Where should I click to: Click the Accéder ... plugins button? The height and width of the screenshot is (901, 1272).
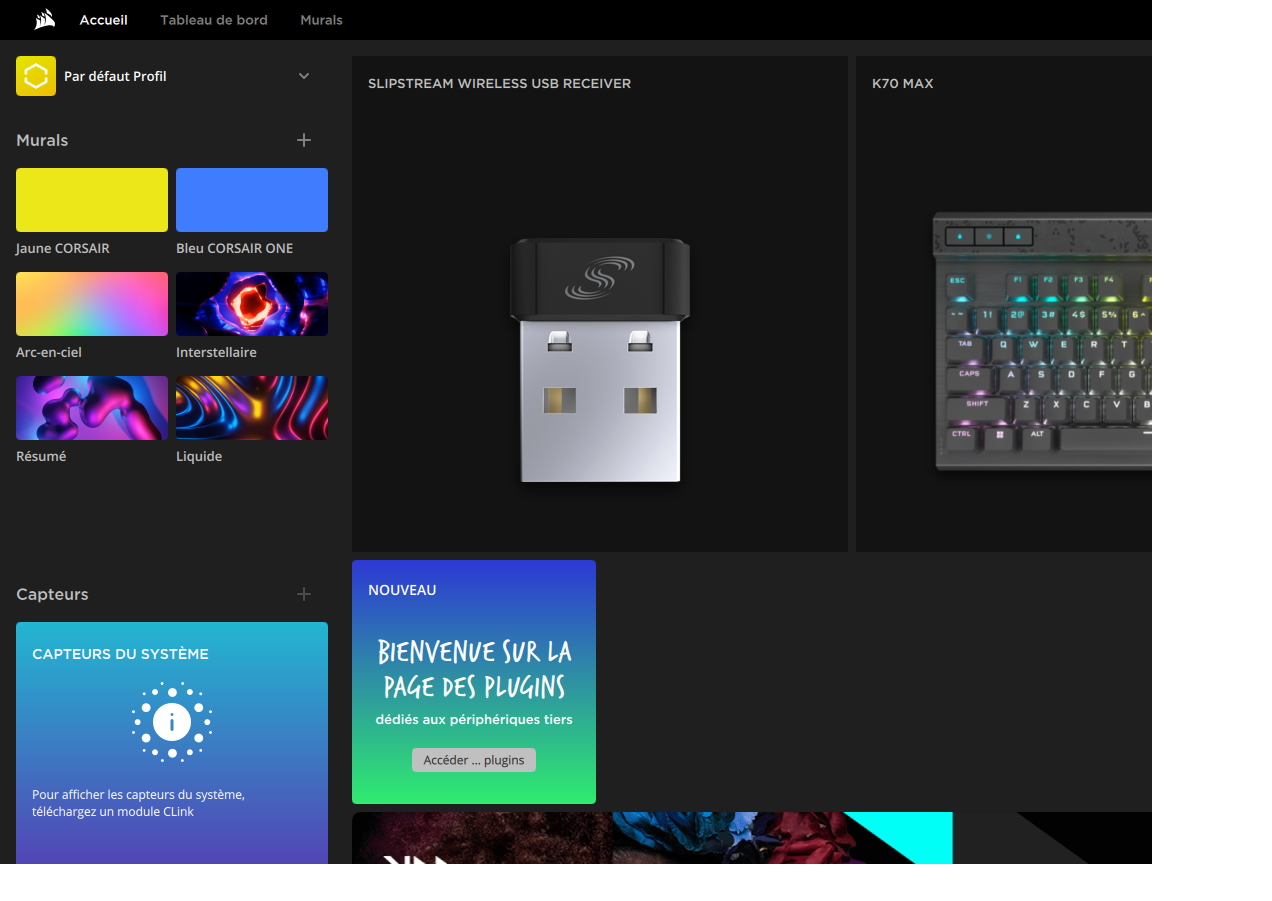coord(474,760)
